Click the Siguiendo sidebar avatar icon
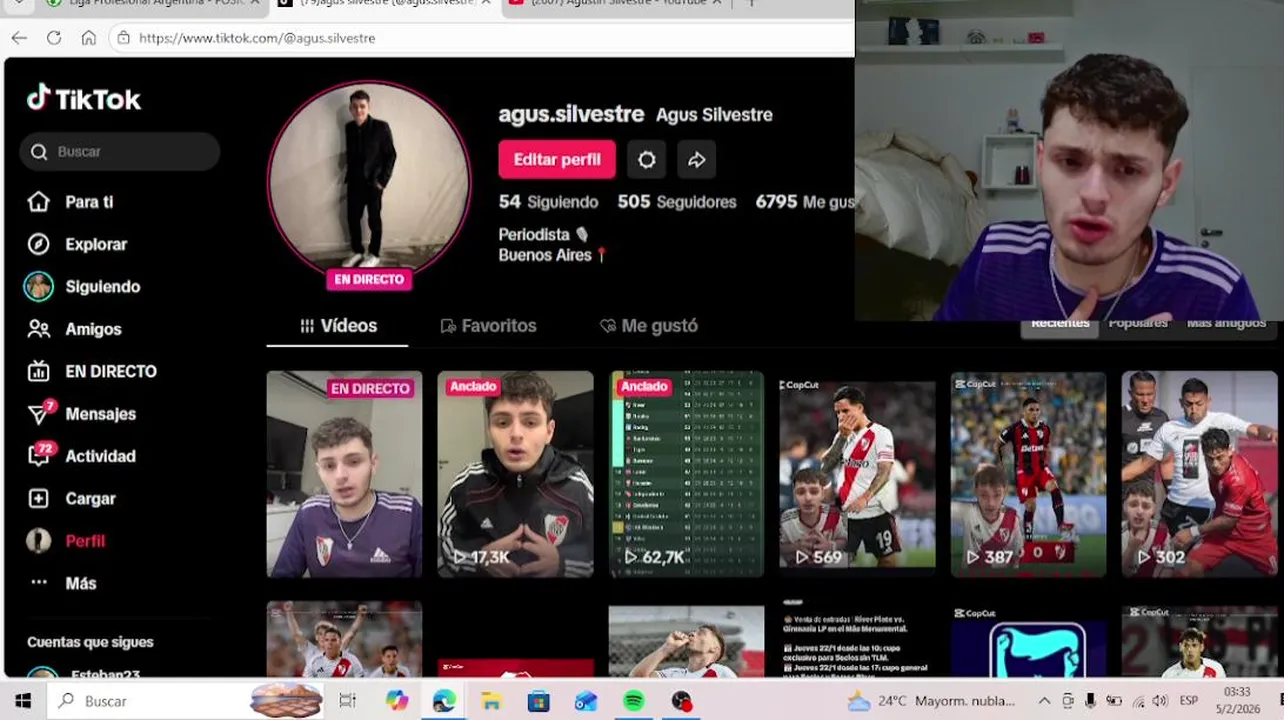1284x720 pixels. [38, 287]
